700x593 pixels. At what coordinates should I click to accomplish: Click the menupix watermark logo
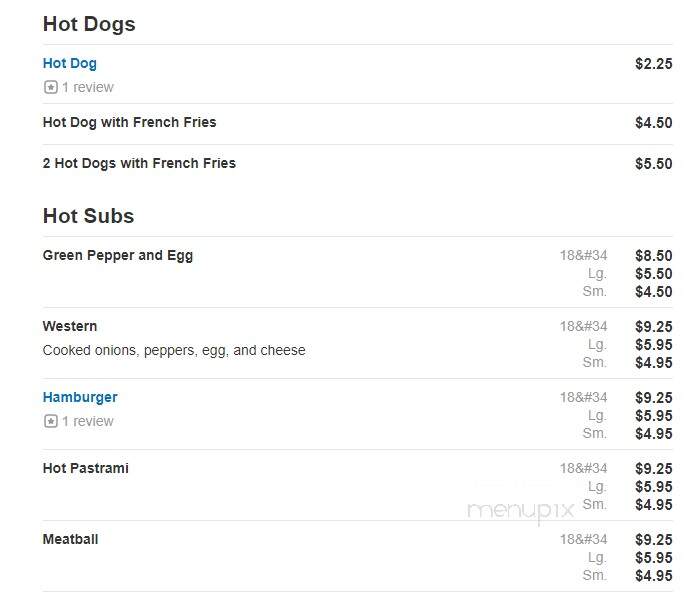[x=521, y=511]
